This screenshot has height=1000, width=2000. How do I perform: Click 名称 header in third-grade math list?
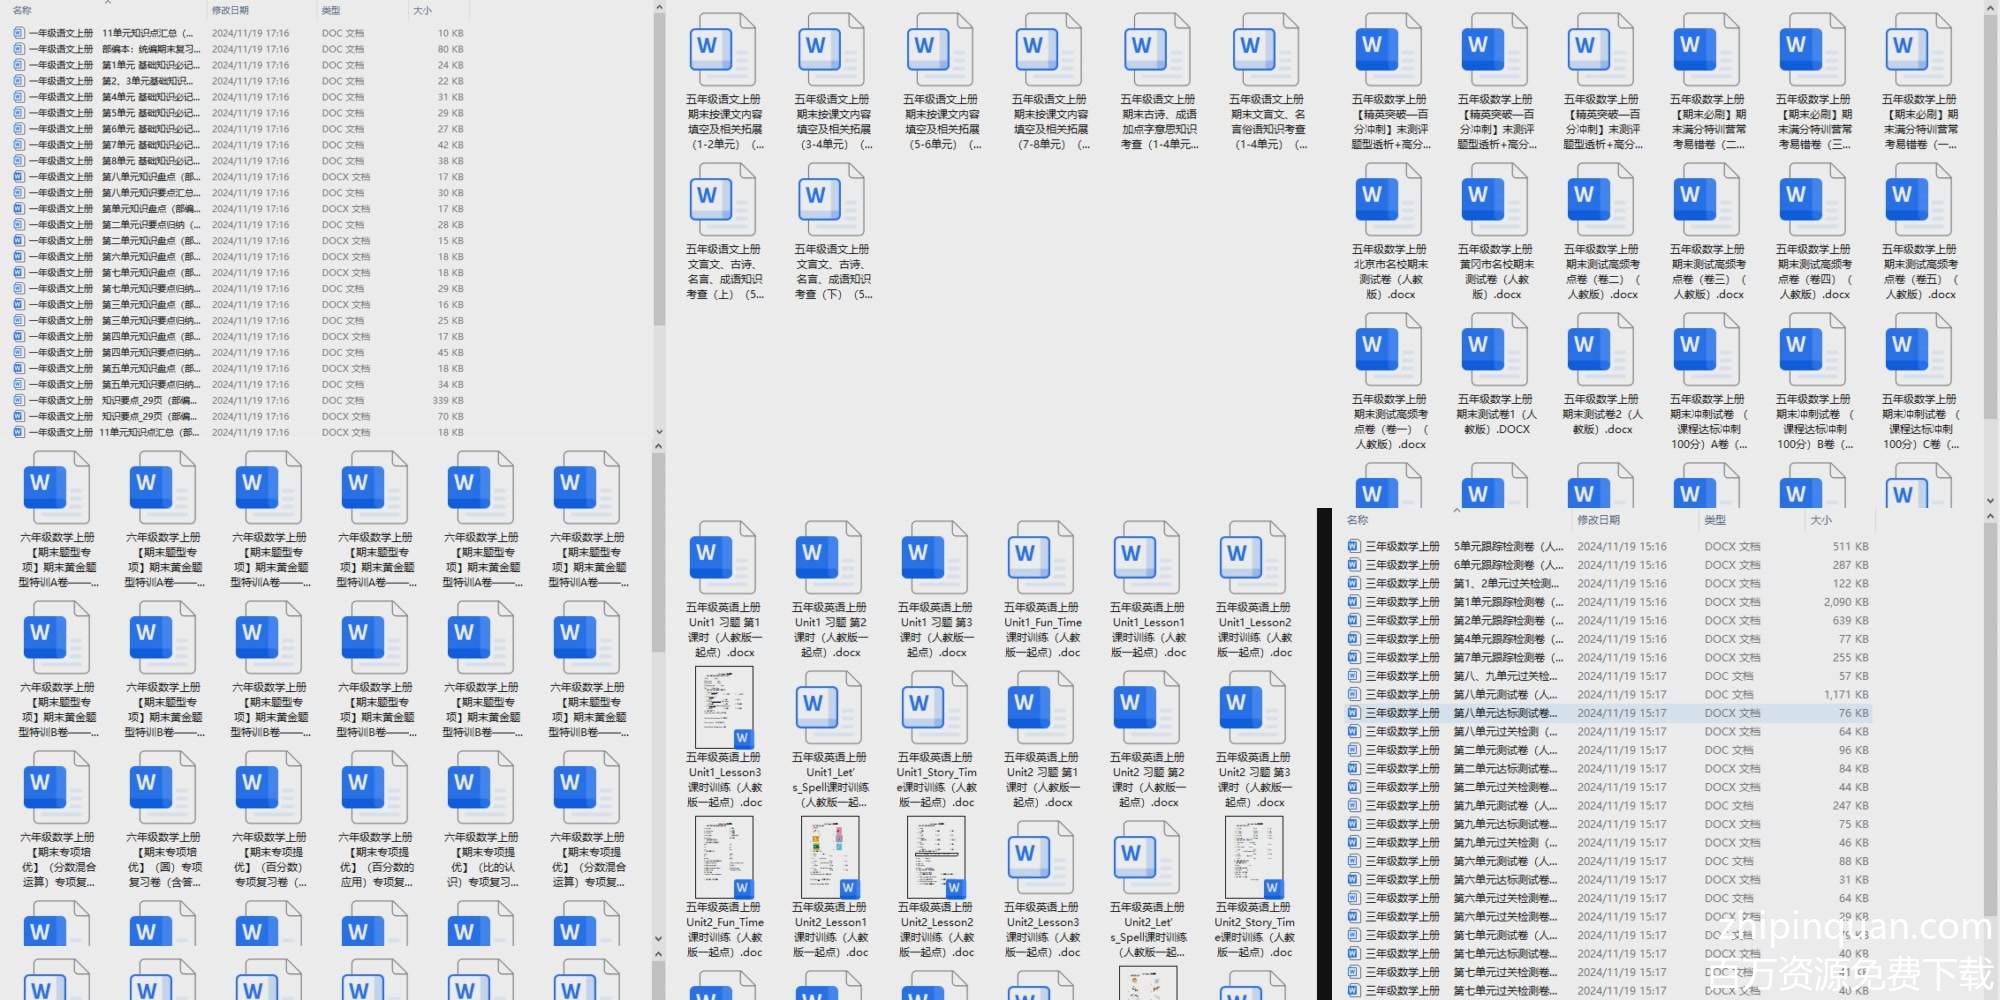[x=1357, y=520]
